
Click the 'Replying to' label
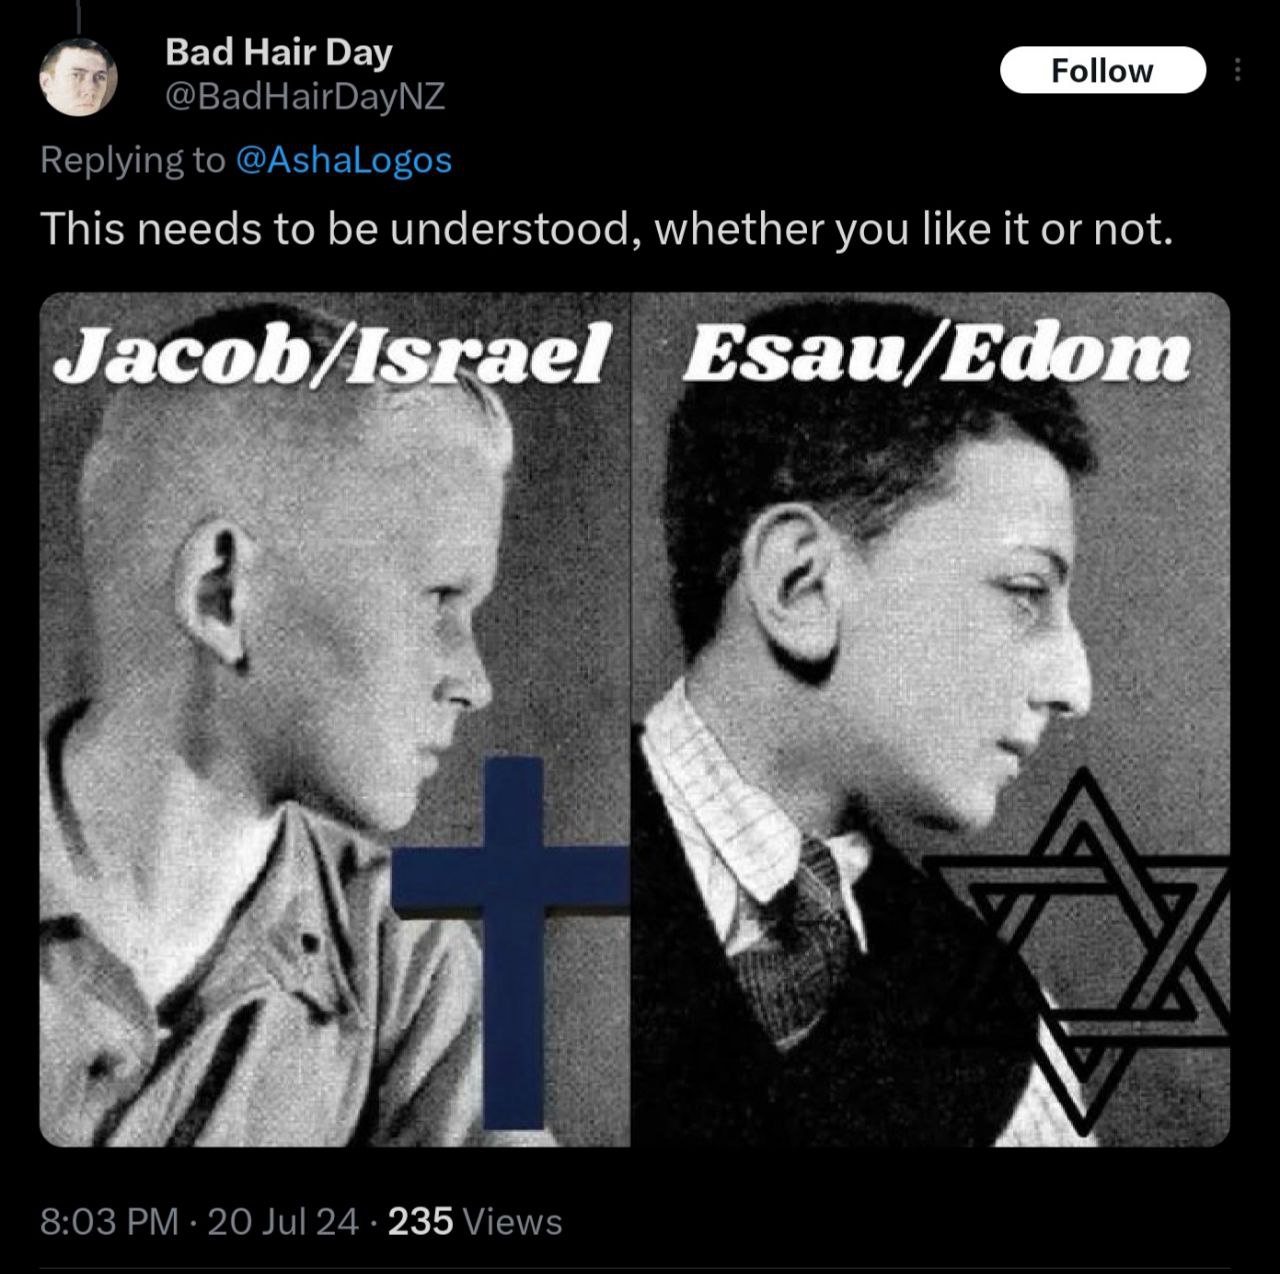[x=133, y=160]
